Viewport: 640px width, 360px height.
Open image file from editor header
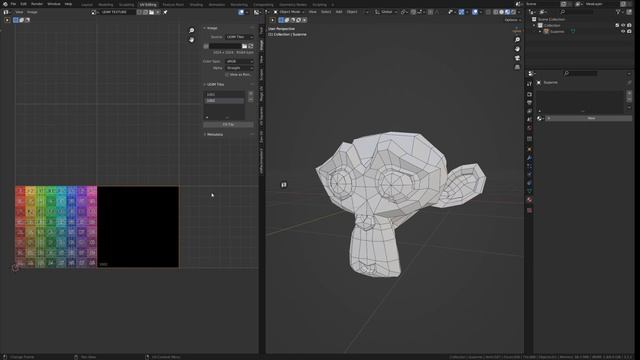(x=151, y=12)
